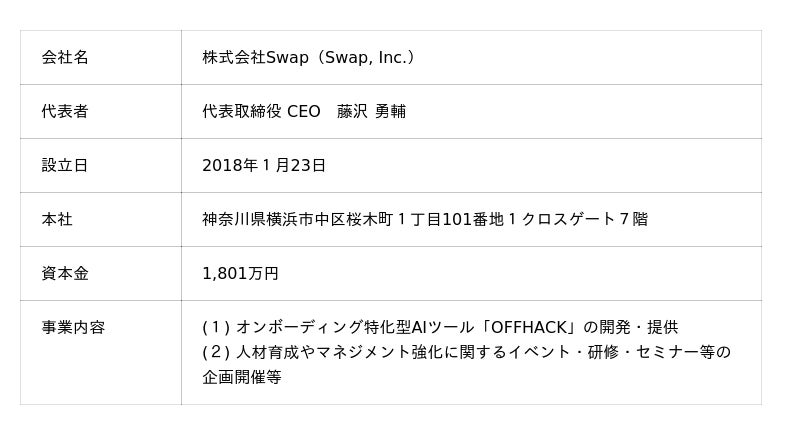Image resolution: width=800 pixels, height=435 pixels.
Task: Click the representative name 藤沢 勇輔
Action: pos(371,111)
